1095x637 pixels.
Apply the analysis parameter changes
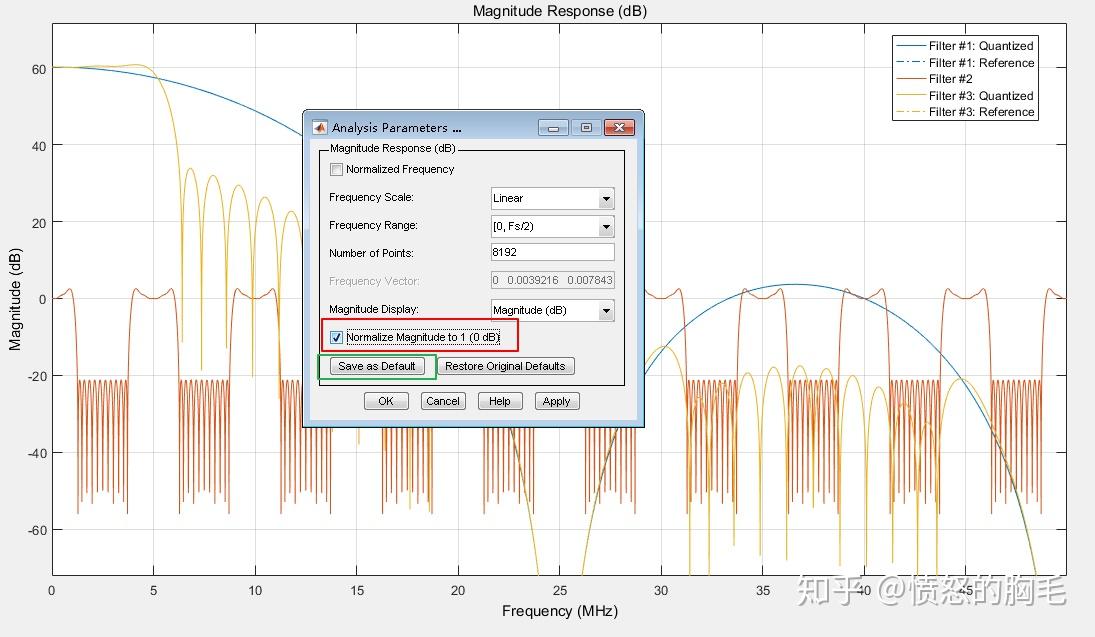[x=556, y=400]
